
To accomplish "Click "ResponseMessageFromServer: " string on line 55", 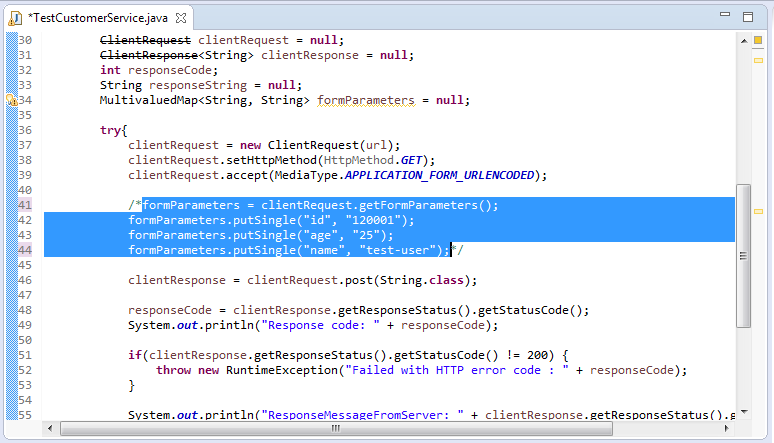I will click(x=362, y=415).
